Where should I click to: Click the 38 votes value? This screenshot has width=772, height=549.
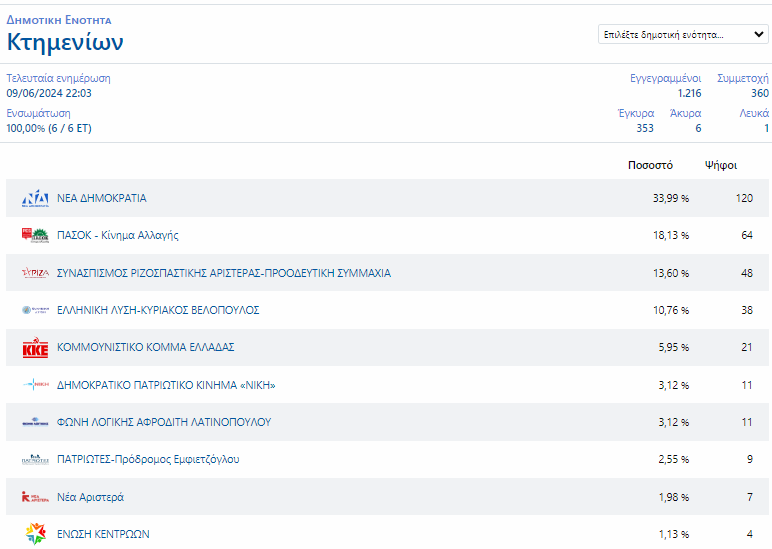coord(747,310)
